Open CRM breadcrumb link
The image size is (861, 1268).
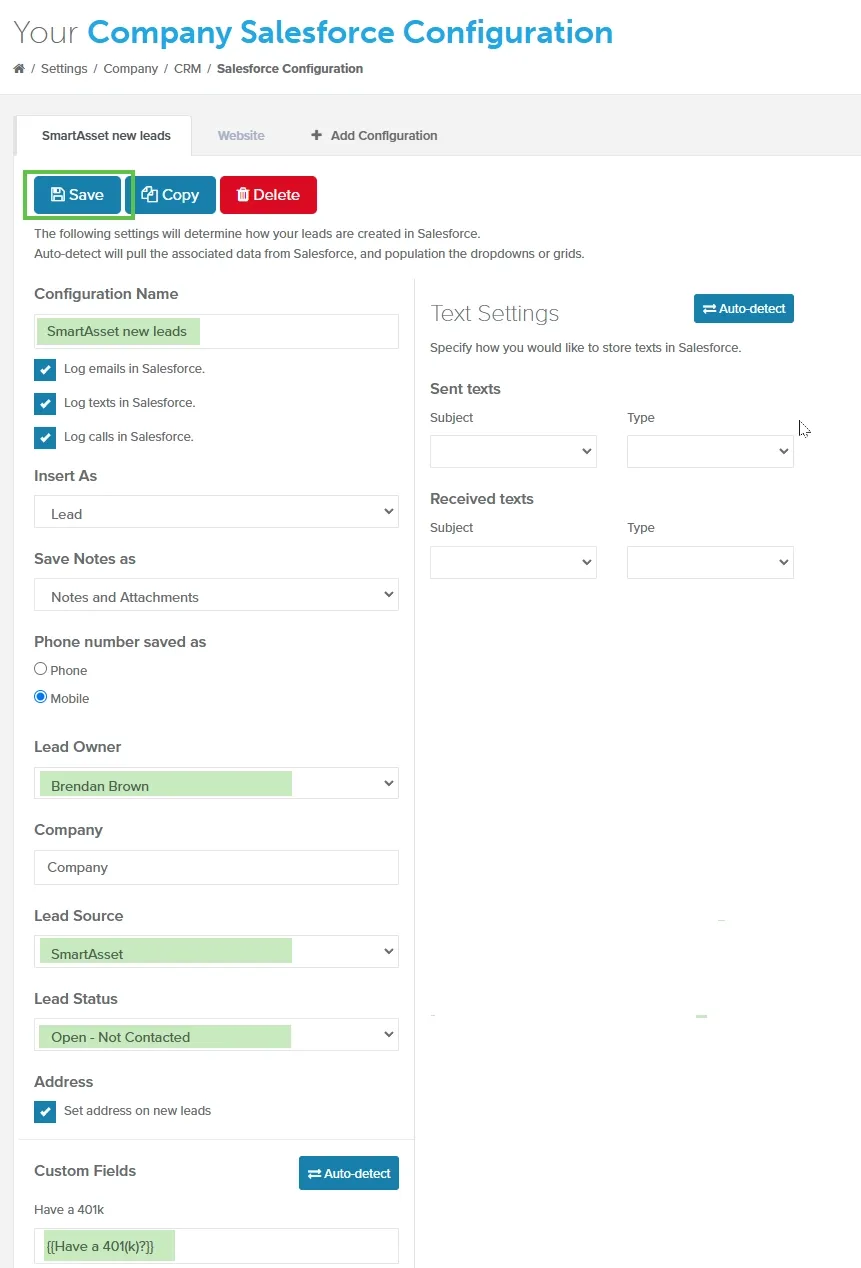(x=188, y=69)
